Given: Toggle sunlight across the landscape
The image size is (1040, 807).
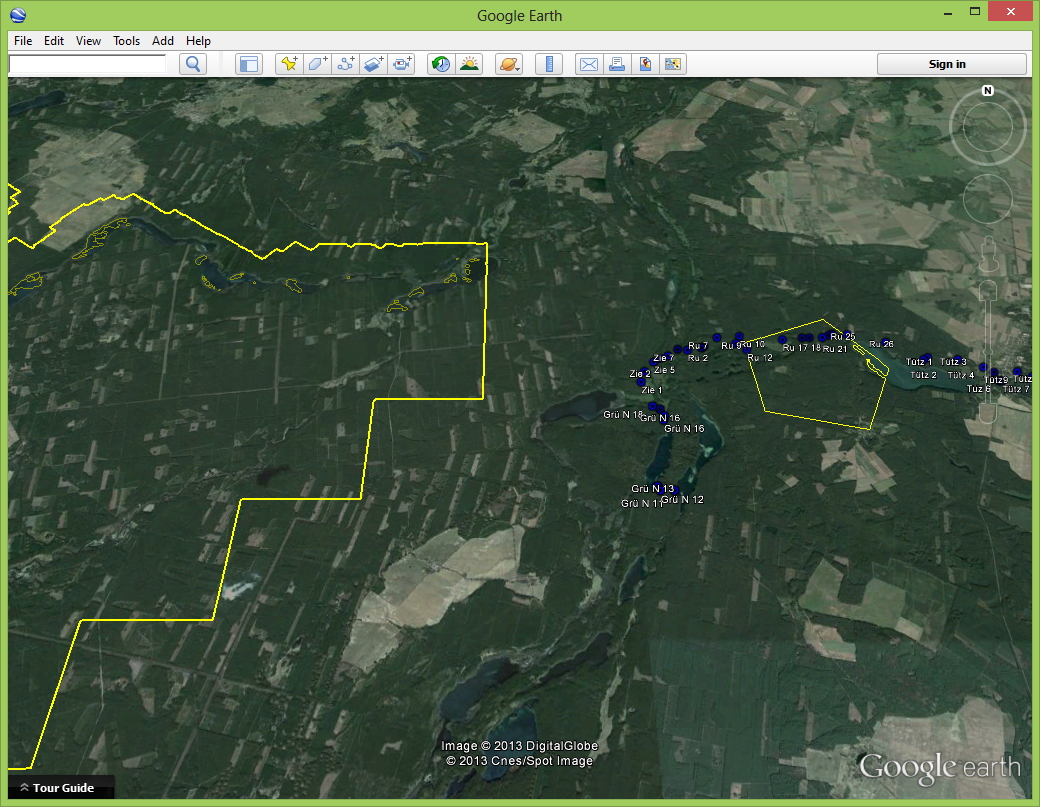Looking at the screenshot, I should [x=468, y=64].
